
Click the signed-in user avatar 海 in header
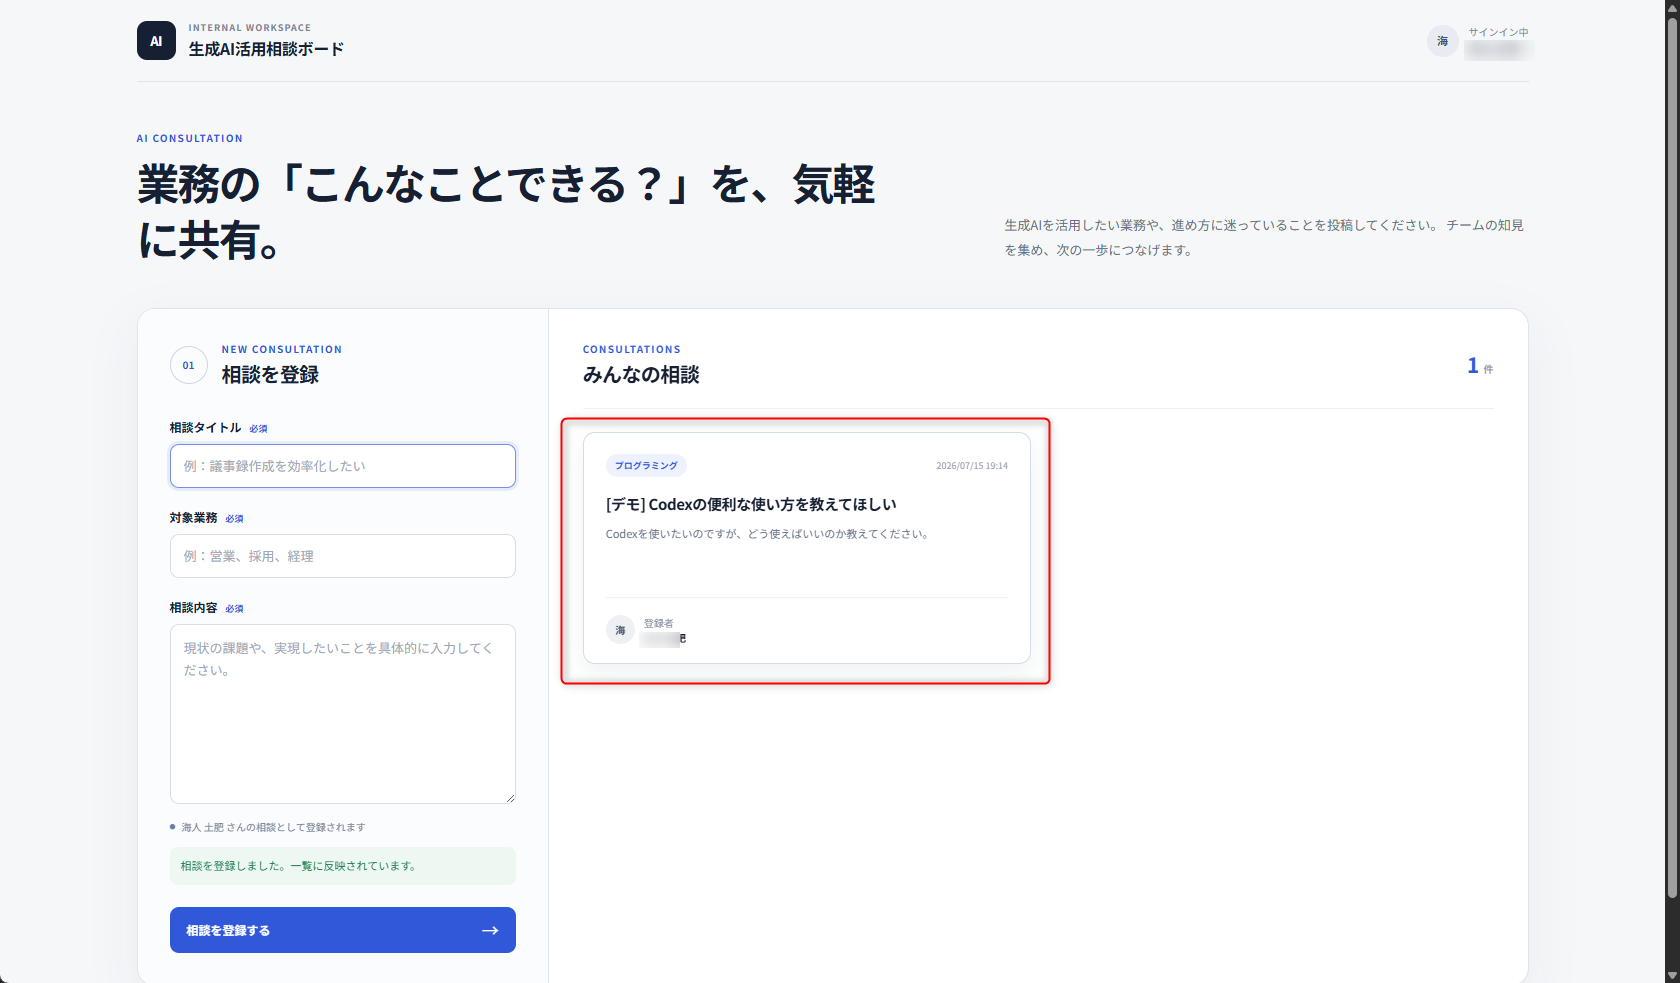[1442, 41]
